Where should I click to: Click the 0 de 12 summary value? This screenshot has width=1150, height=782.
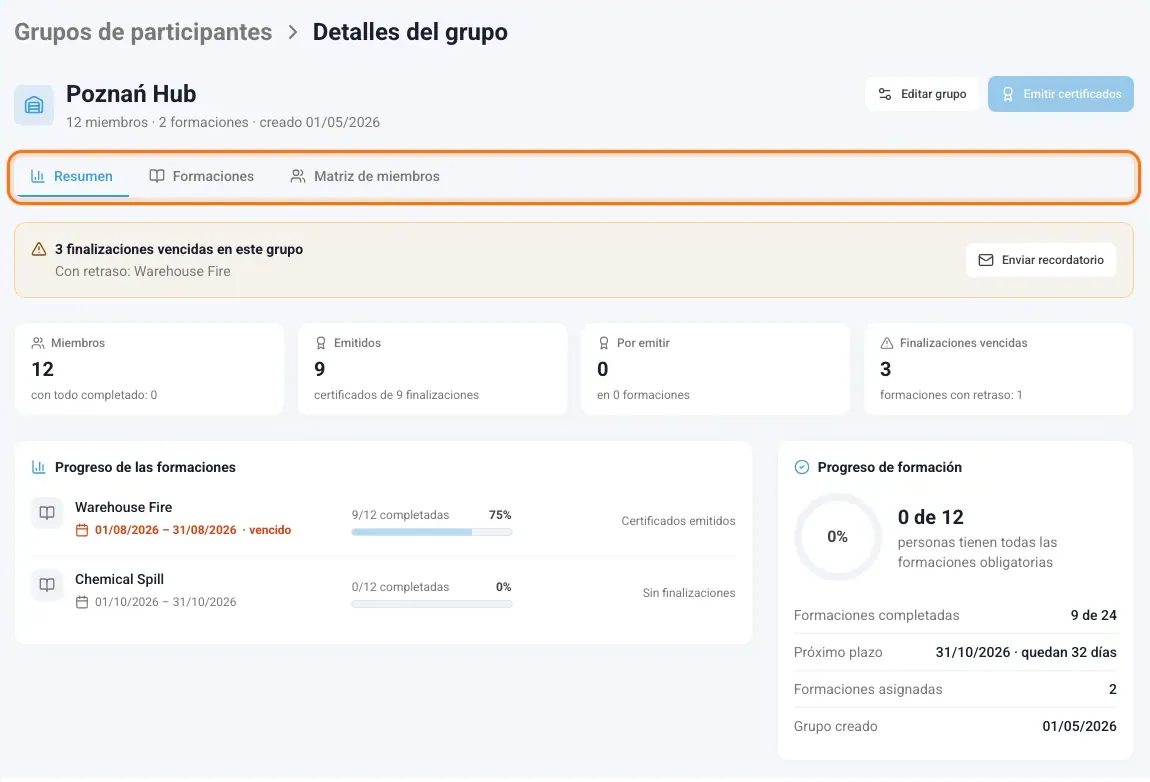click(x=931, y=517)
